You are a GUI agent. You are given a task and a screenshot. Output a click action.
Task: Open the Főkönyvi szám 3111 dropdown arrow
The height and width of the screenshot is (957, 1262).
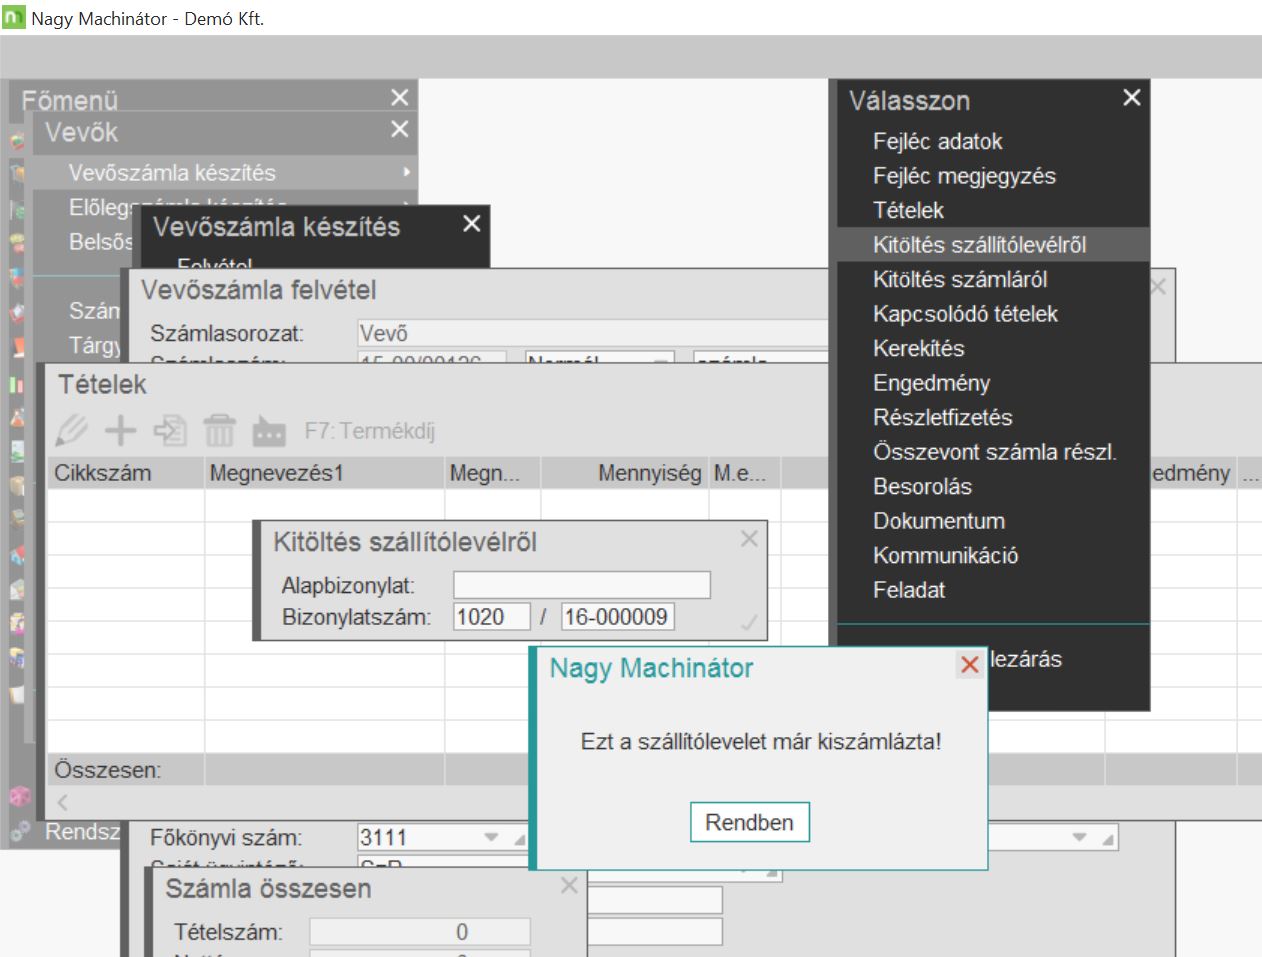[x=491, y=837]
